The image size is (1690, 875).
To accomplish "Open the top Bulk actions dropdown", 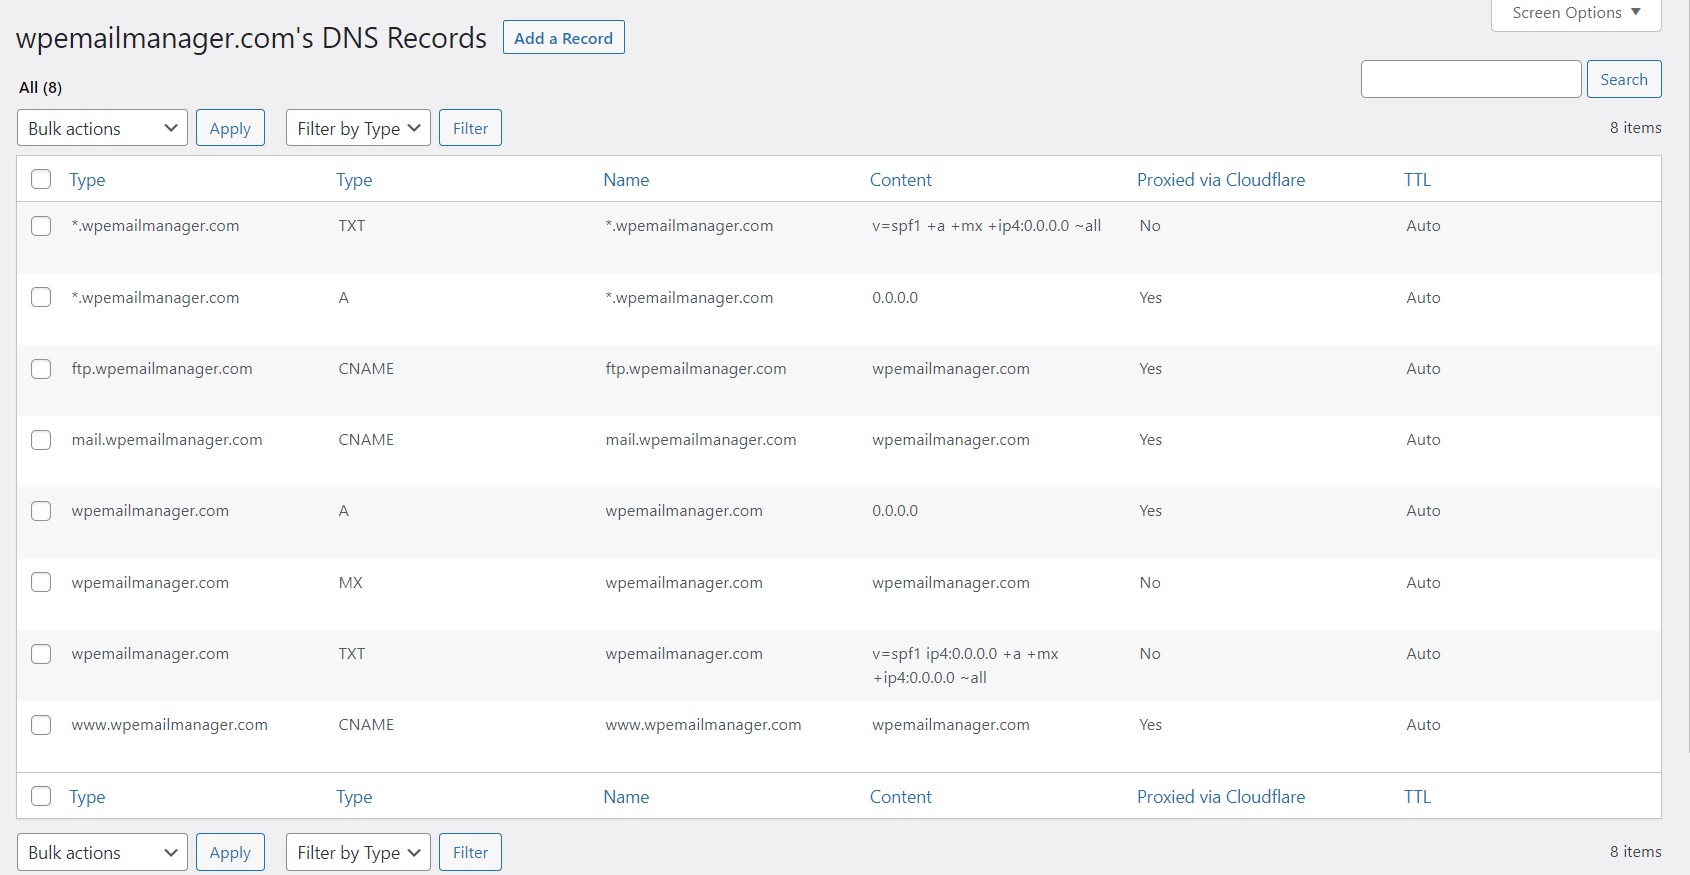I will tap(102, 128).
